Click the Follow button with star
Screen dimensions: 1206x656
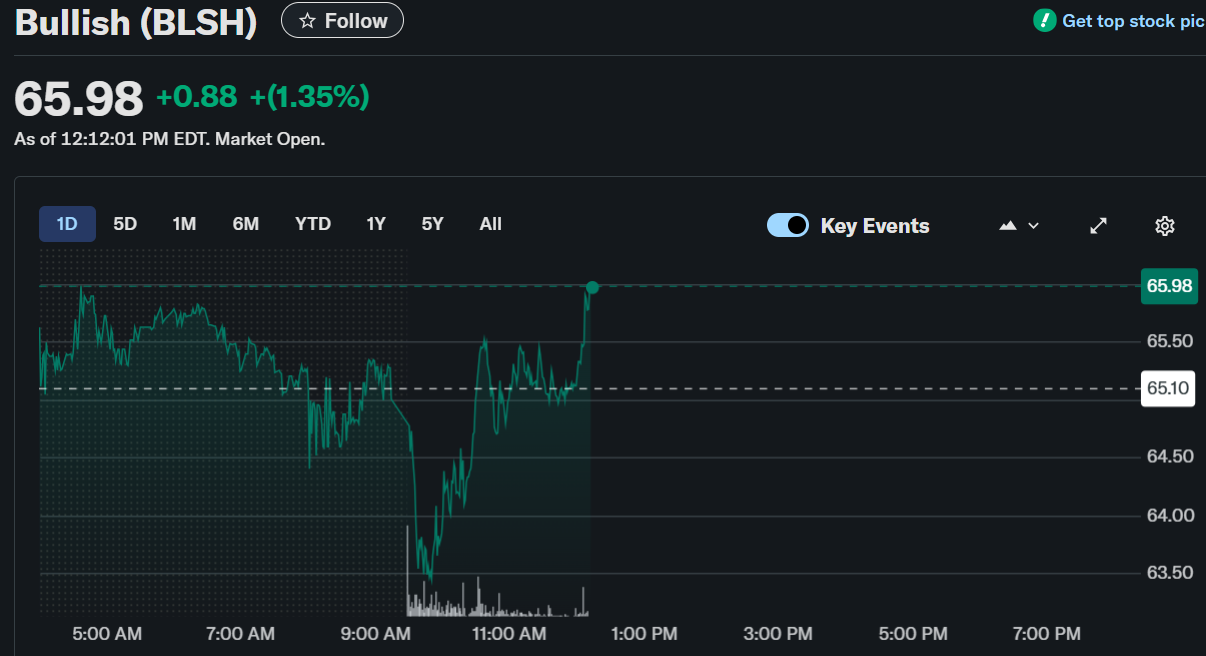tap(342, 21)
